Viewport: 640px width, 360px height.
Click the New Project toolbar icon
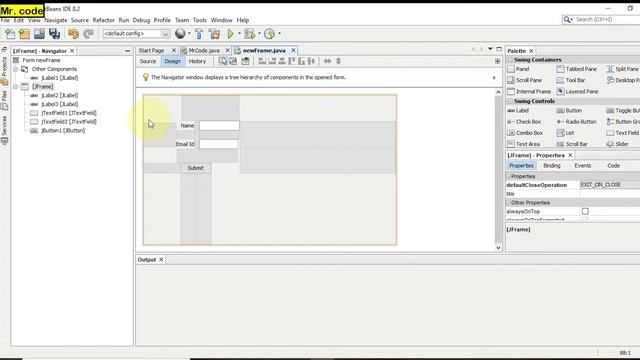(24, 34)
